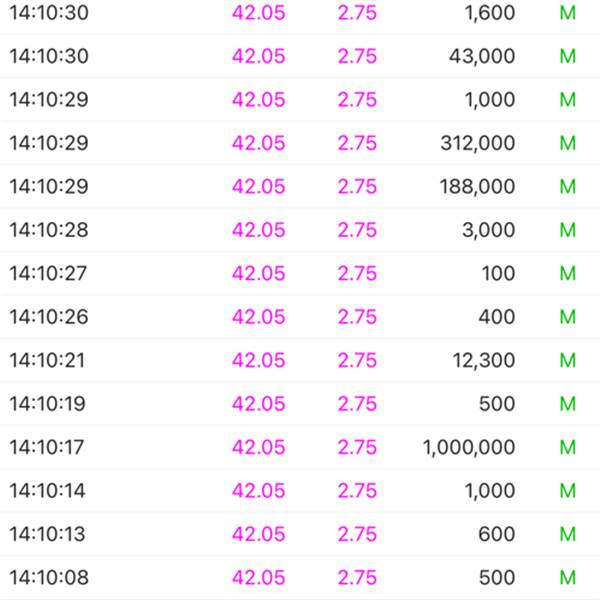Select the 14:10:29 trade of 1,000 shares
This screenshot has width=600, height=600.
coord(300,99)
